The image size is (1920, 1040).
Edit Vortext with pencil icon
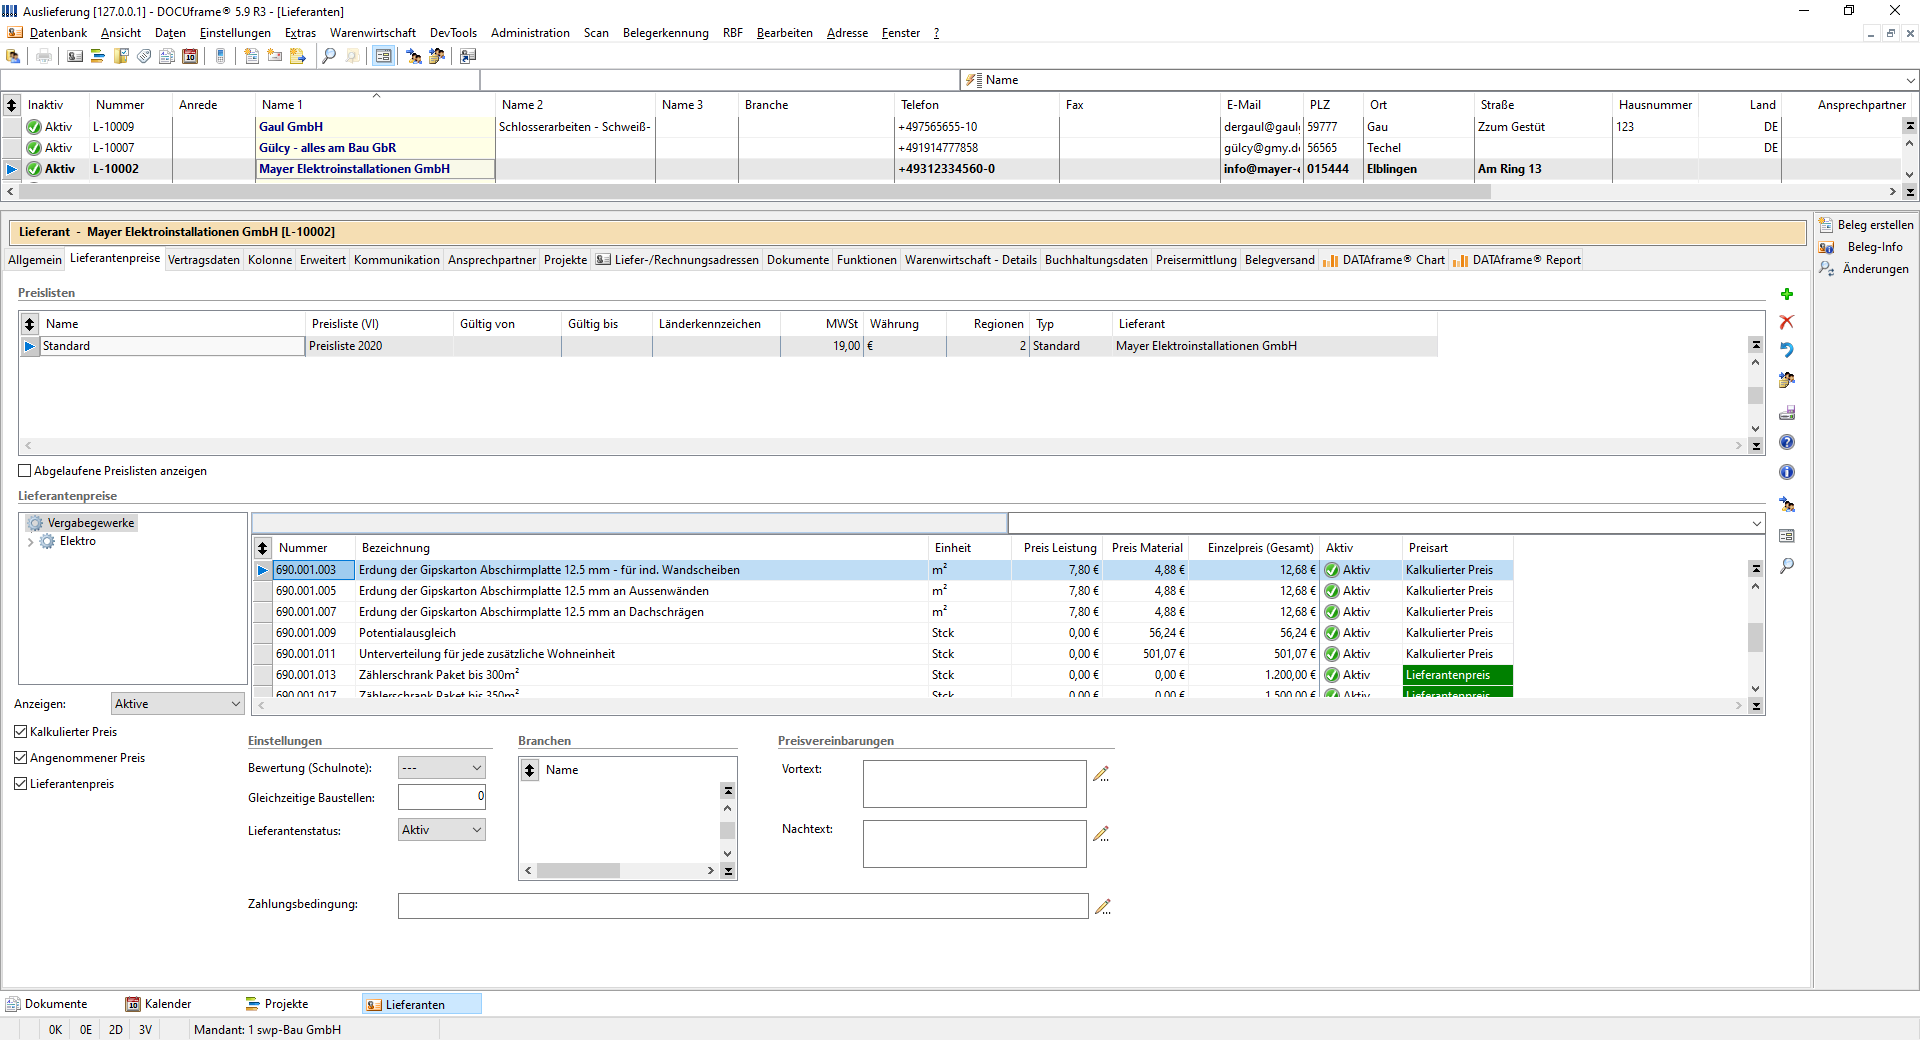(1101, 774)
